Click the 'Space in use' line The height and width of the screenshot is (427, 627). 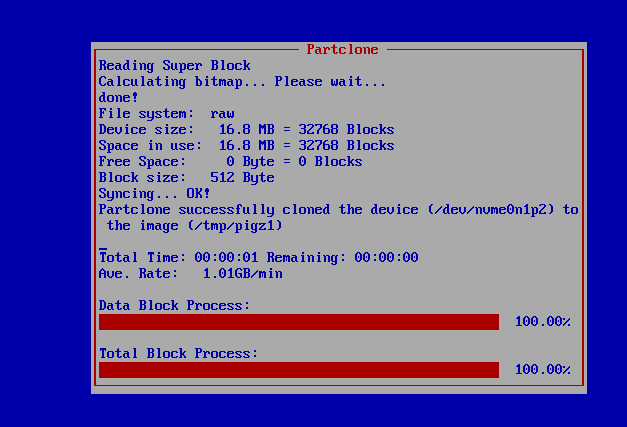pyautogui.click(x=246, y=146)
